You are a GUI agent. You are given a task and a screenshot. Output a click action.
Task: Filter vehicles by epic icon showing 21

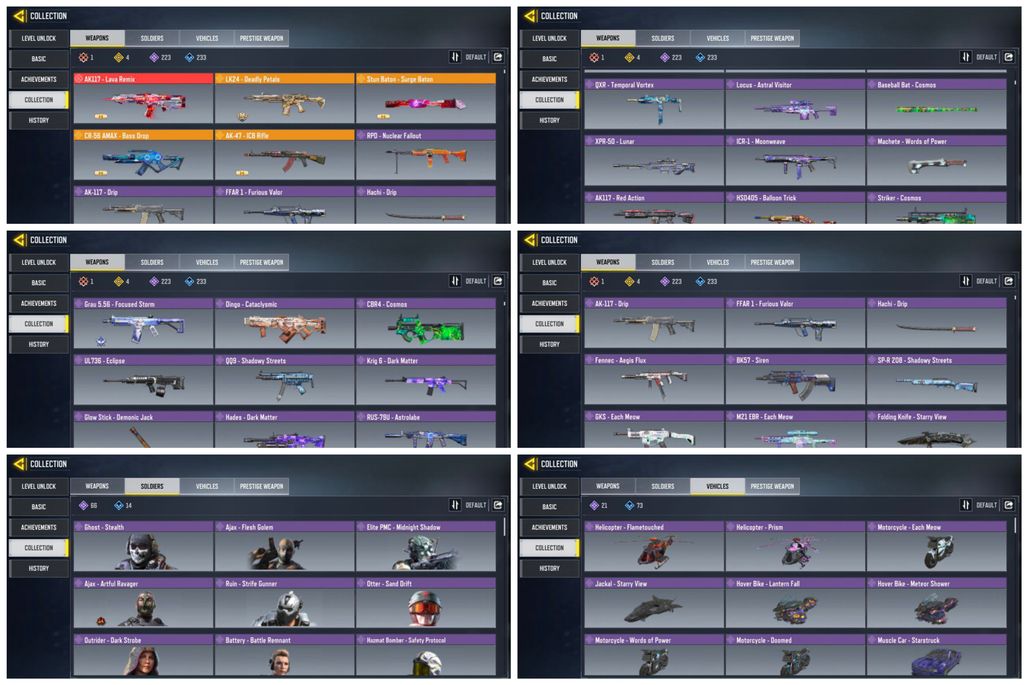pyautogui.click(x=594, y=505)
